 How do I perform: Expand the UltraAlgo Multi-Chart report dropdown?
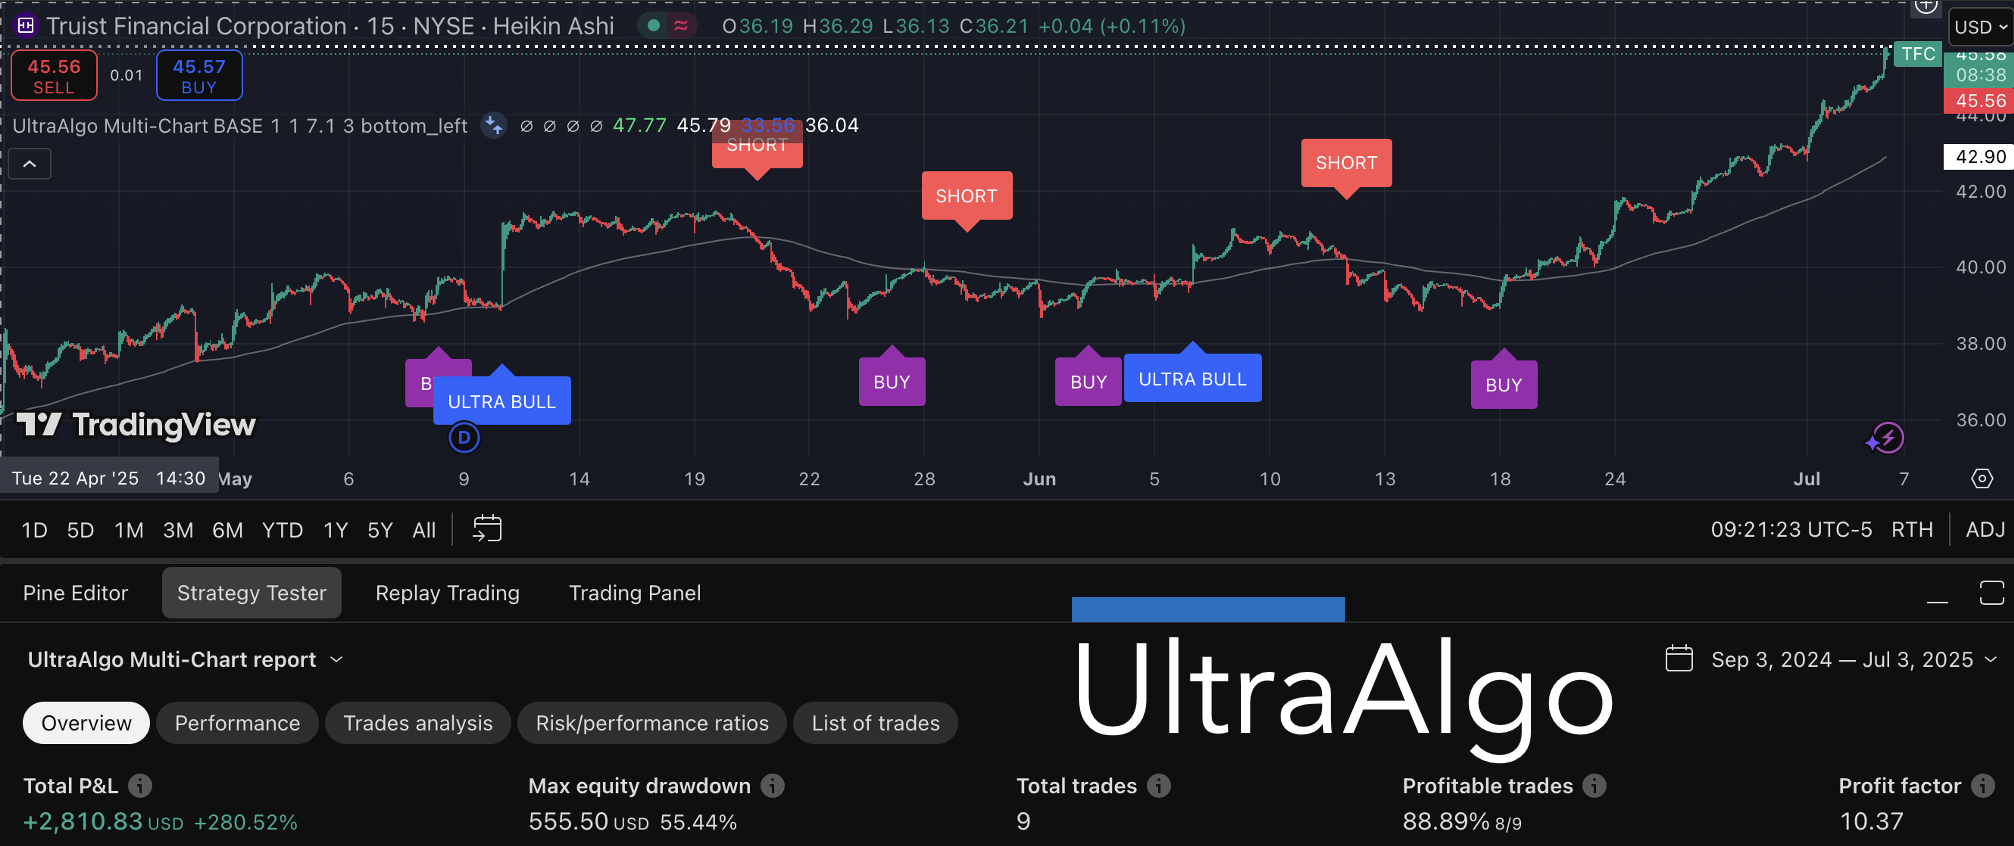coord(185,659)
